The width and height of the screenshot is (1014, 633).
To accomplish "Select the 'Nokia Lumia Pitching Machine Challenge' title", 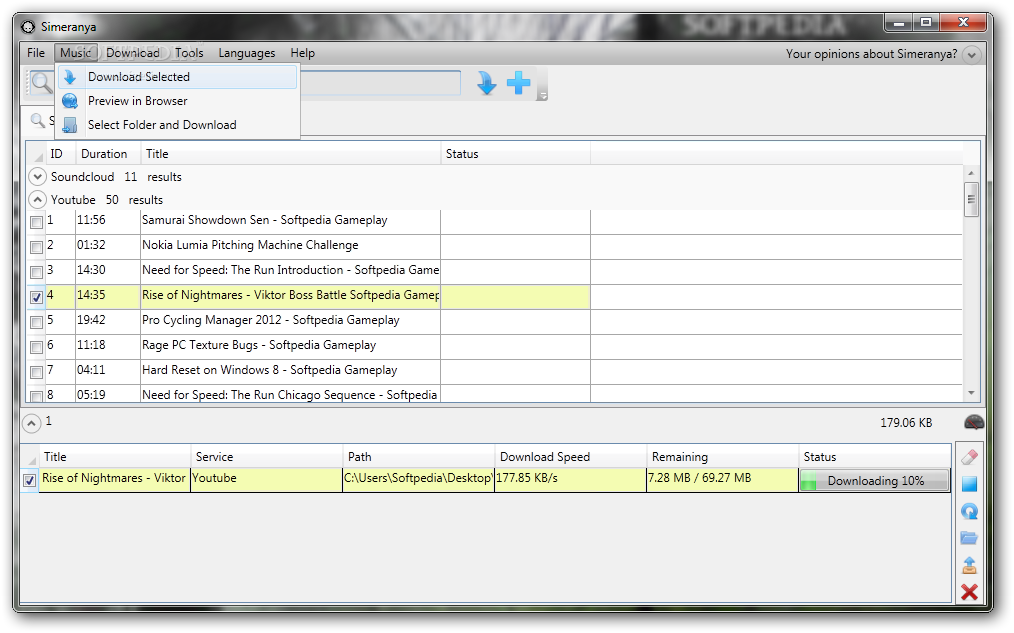I will (250, 245).
